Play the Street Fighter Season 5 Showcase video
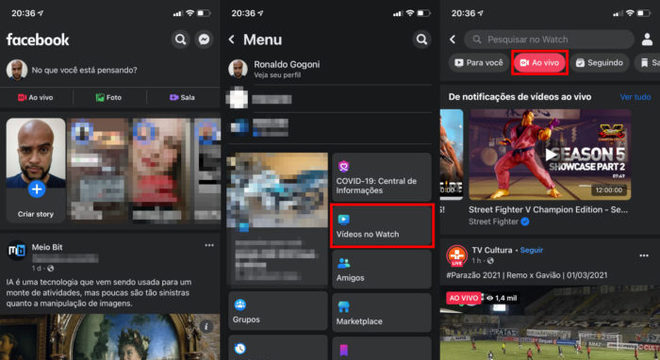 (551, 155)
